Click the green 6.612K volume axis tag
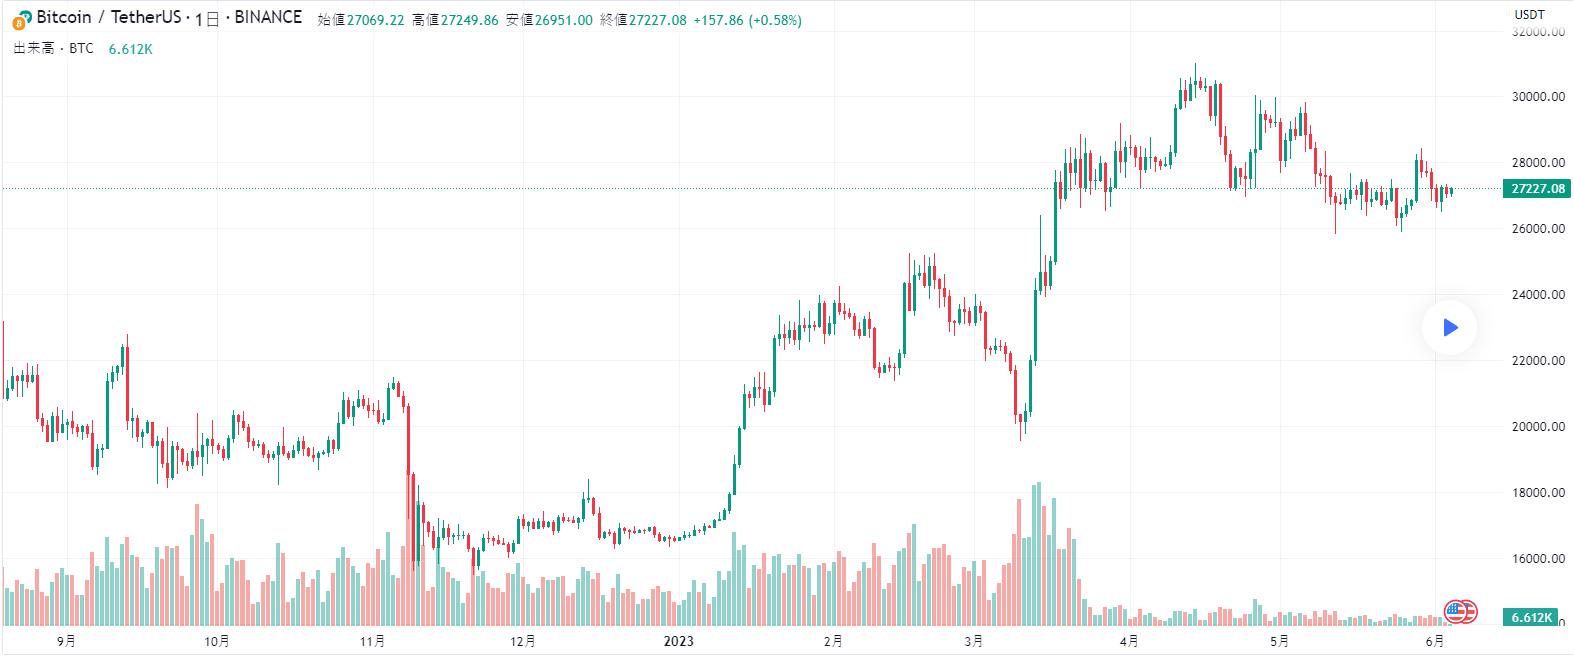 [x=1531, y=618]
